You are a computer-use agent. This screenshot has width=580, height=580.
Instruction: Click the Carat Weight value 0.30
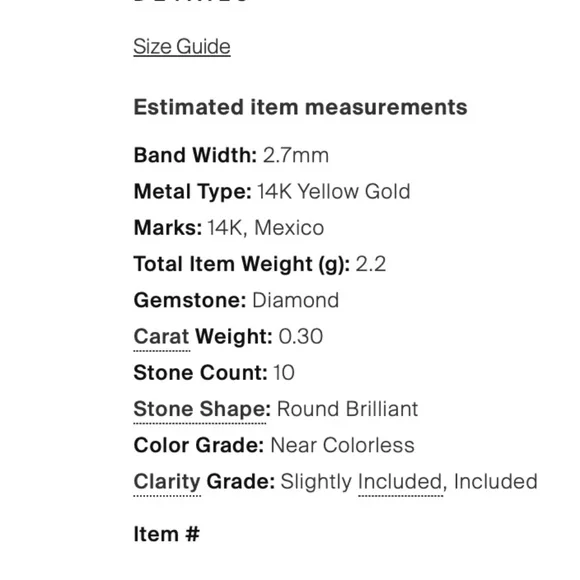click(300, 336)
